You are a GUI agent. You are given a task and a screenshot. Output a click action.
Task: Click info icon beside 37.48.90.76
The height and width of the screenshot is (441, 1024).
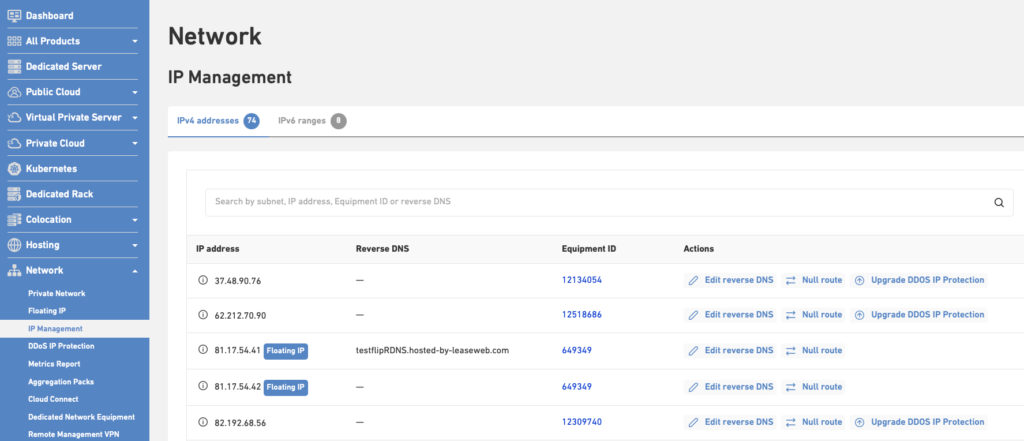coord(204,281)
